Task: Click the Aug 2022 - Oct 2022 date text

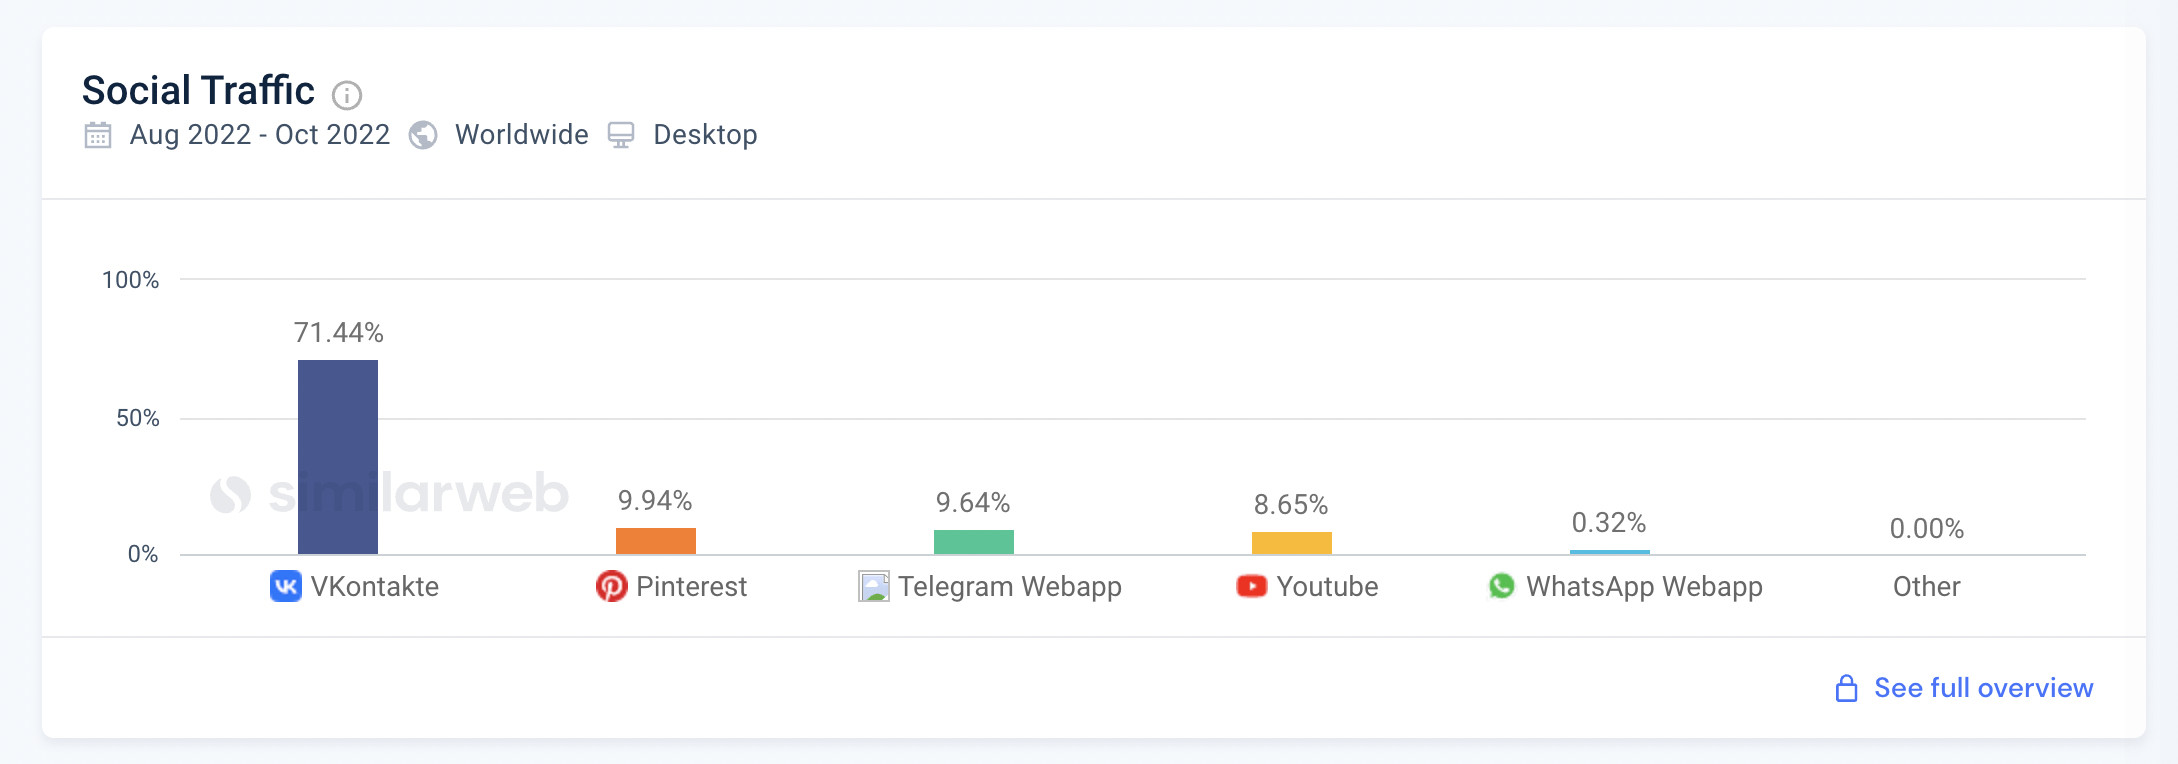Action: (260, 135)
